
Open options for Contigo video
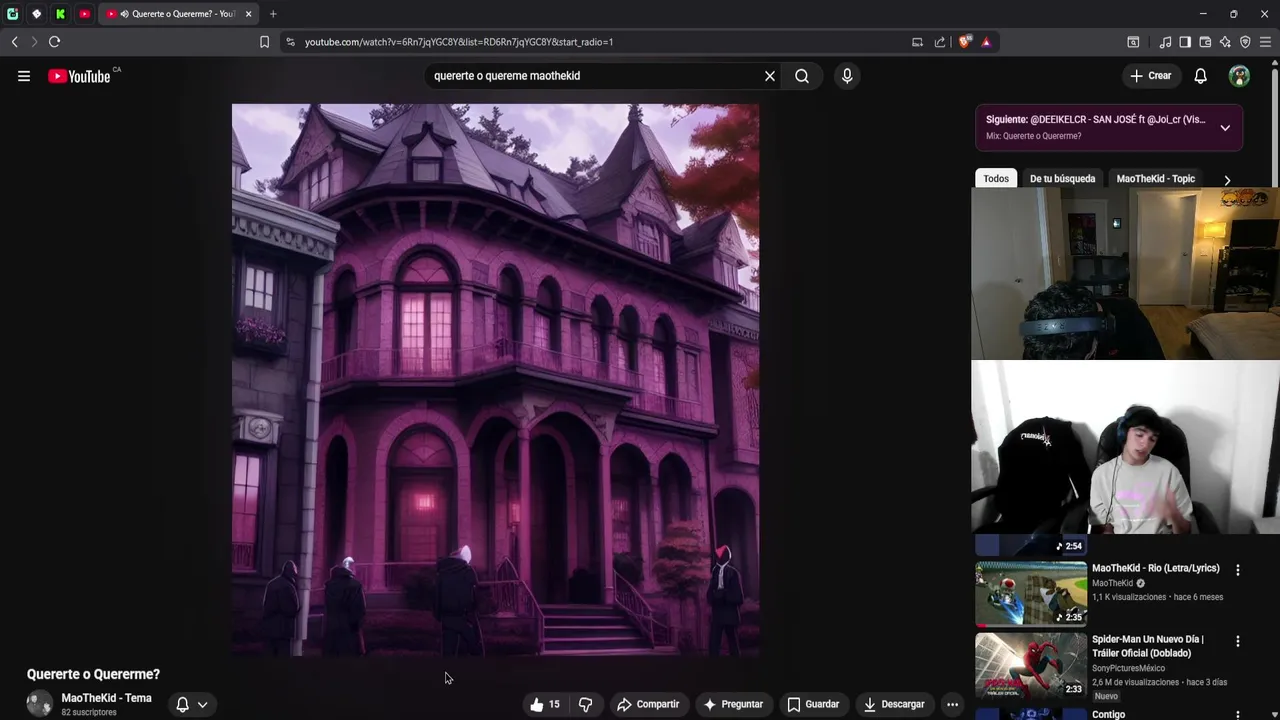point(1237,714)
